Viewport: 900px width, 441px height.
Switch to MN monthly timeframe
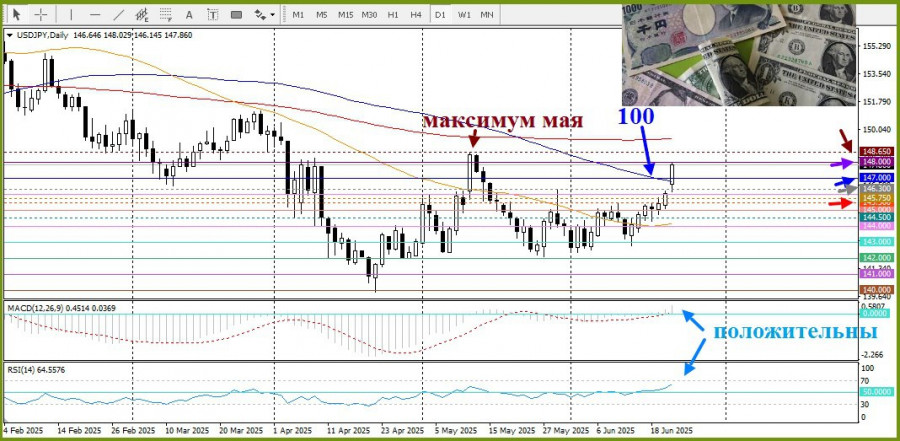[x=487, y=14]
